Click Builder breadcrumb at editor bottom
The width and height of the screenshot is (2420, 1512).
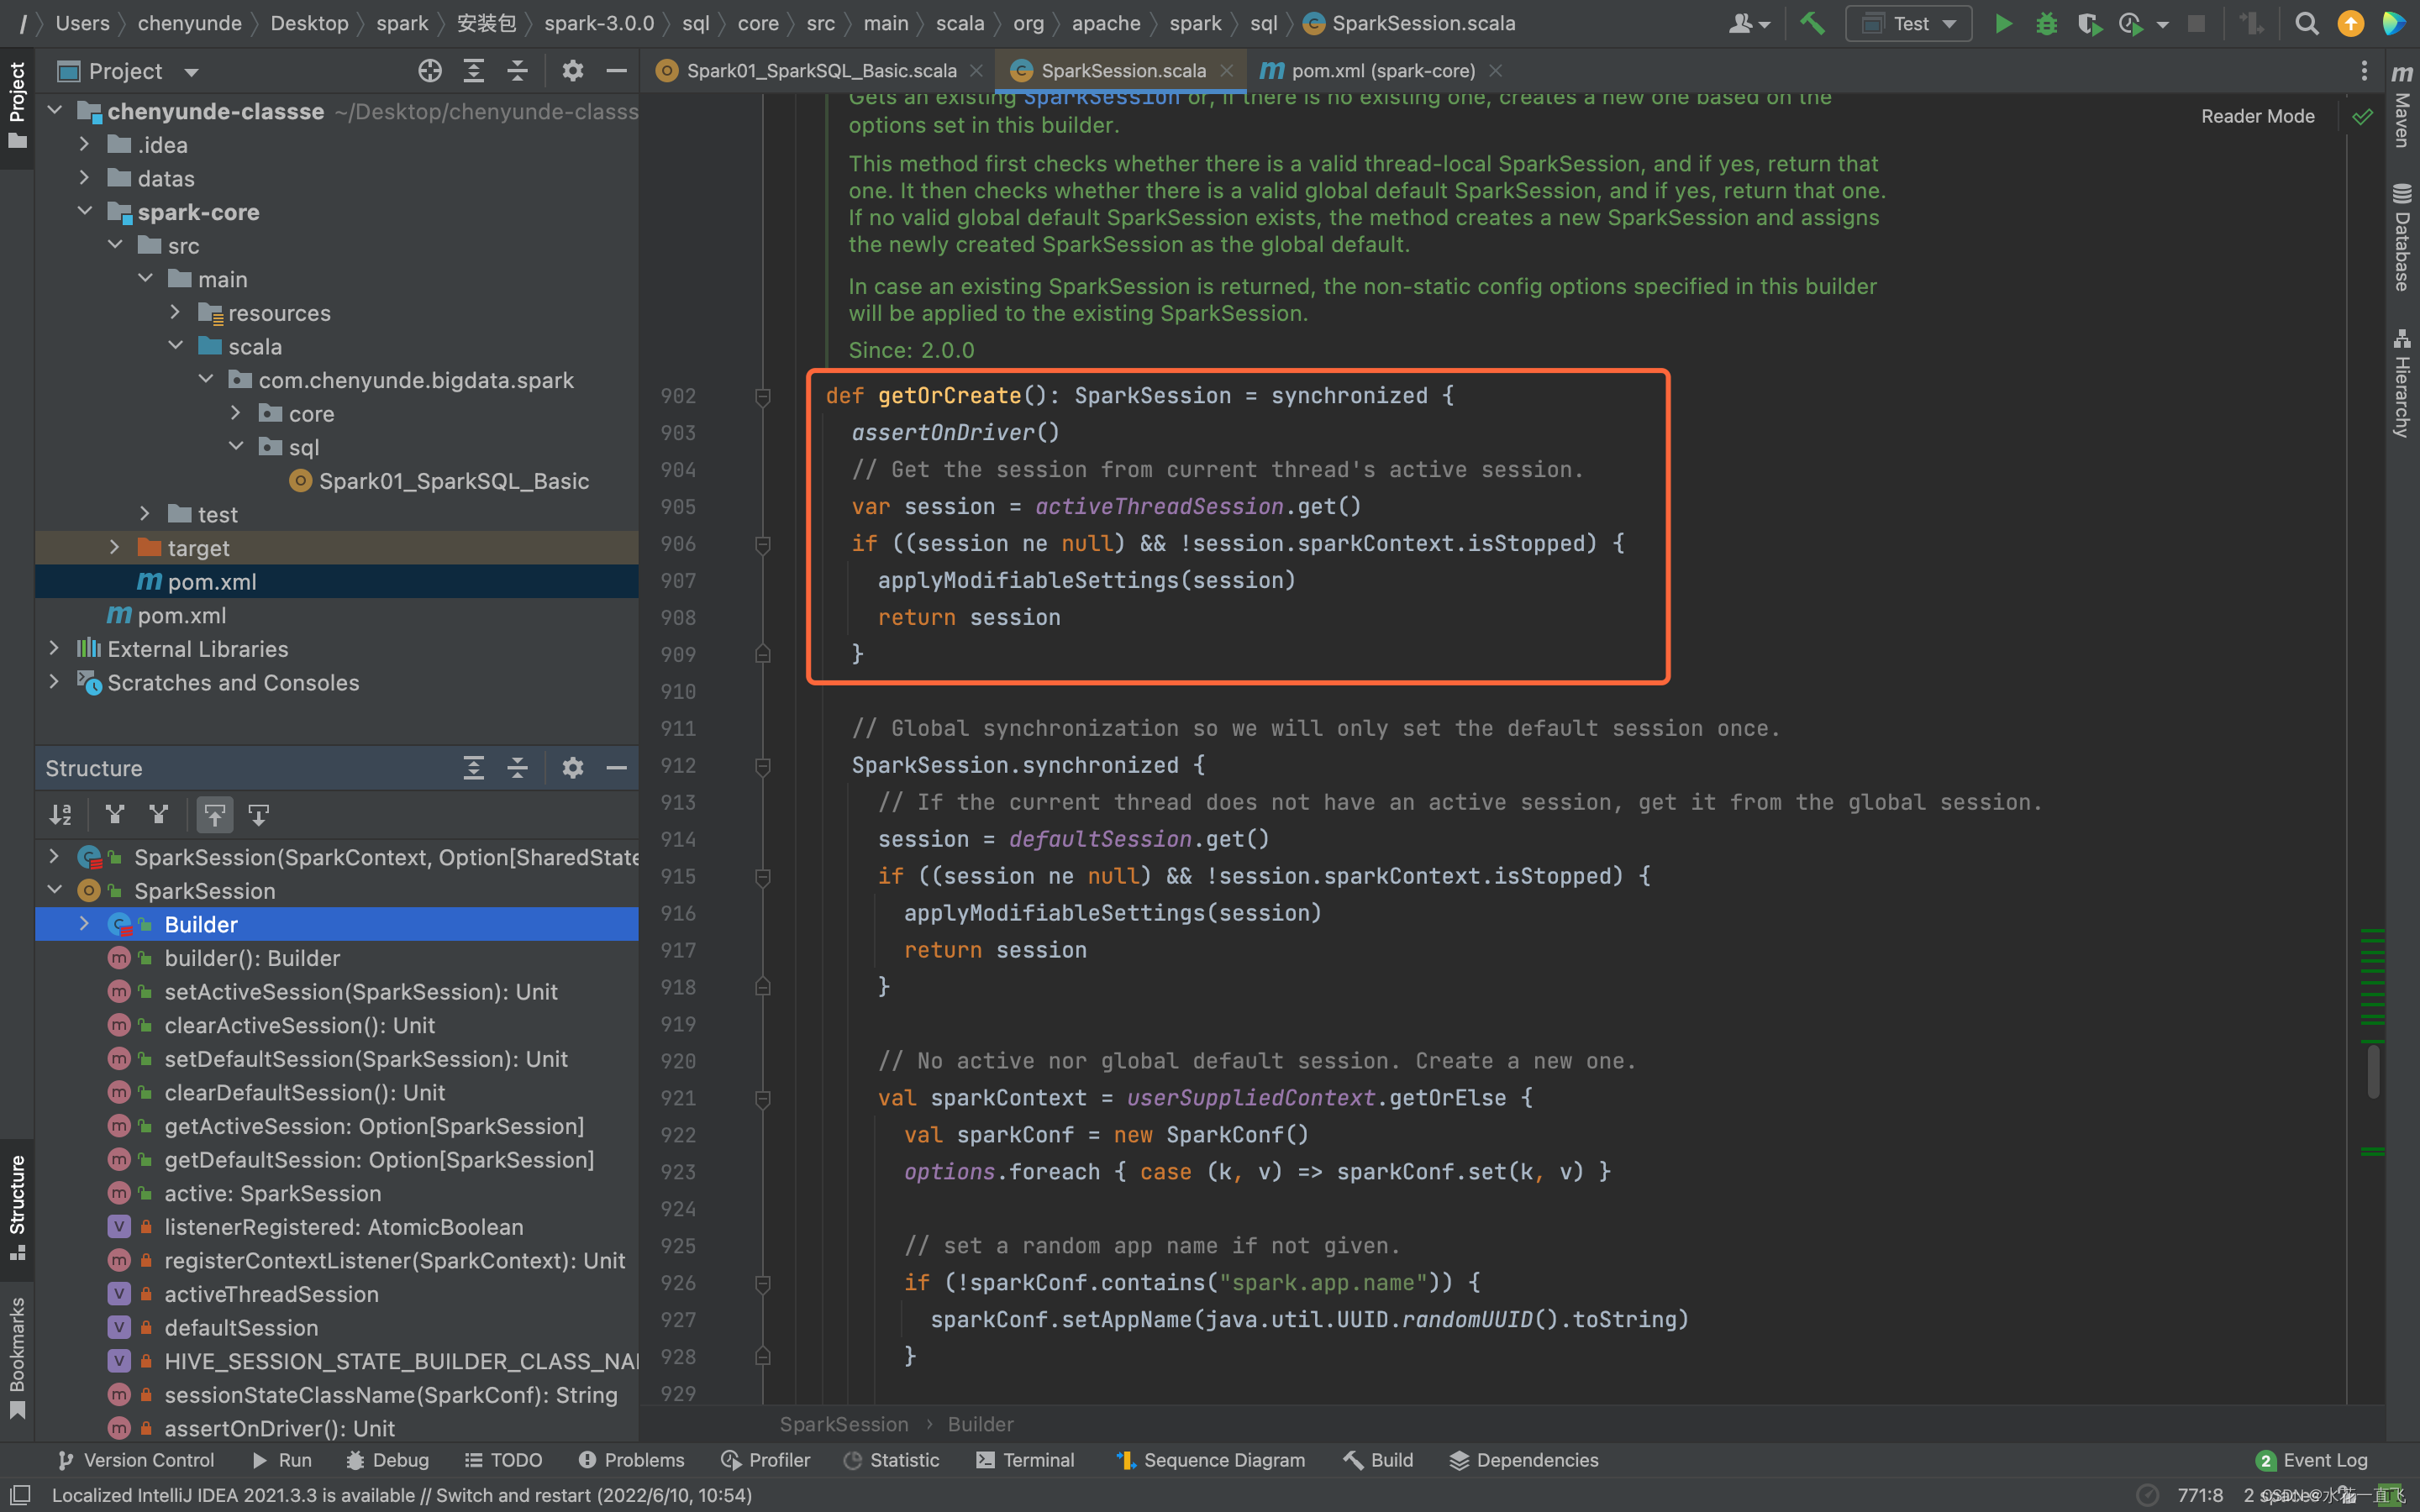pos(980,1424)
